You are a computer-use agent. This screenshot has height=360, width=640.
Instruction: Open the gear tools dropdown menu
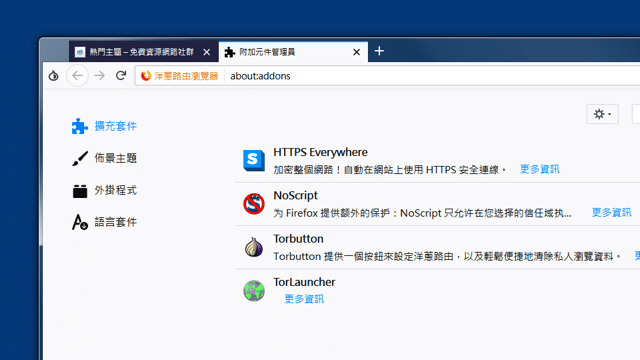coord(602,114)
